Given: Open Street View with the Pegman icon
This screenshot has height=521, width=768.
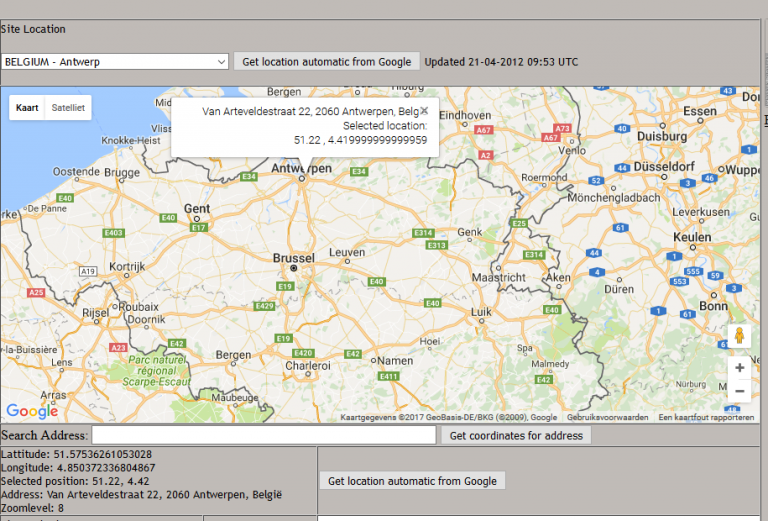Looking at the screenshot, I should [x=739, y=336].
